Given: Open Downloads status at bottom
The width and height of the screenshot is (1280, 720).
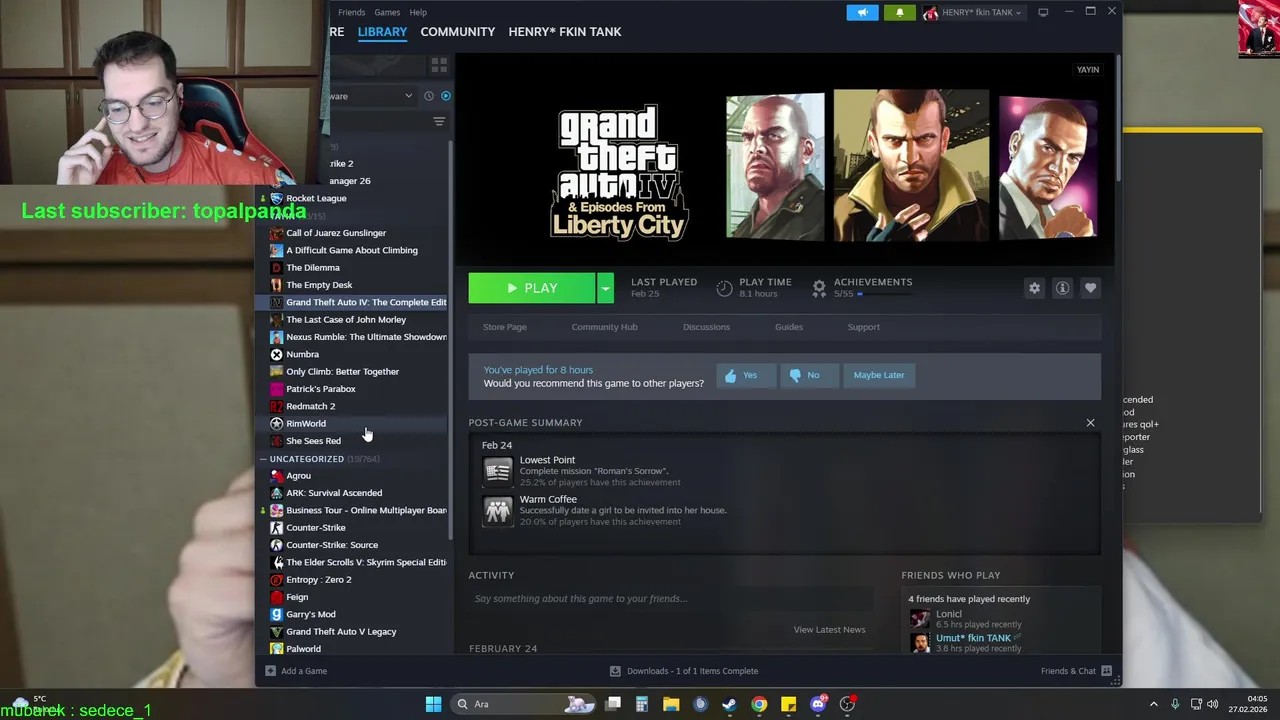Looking at the screenshot, I should point(684,671).
